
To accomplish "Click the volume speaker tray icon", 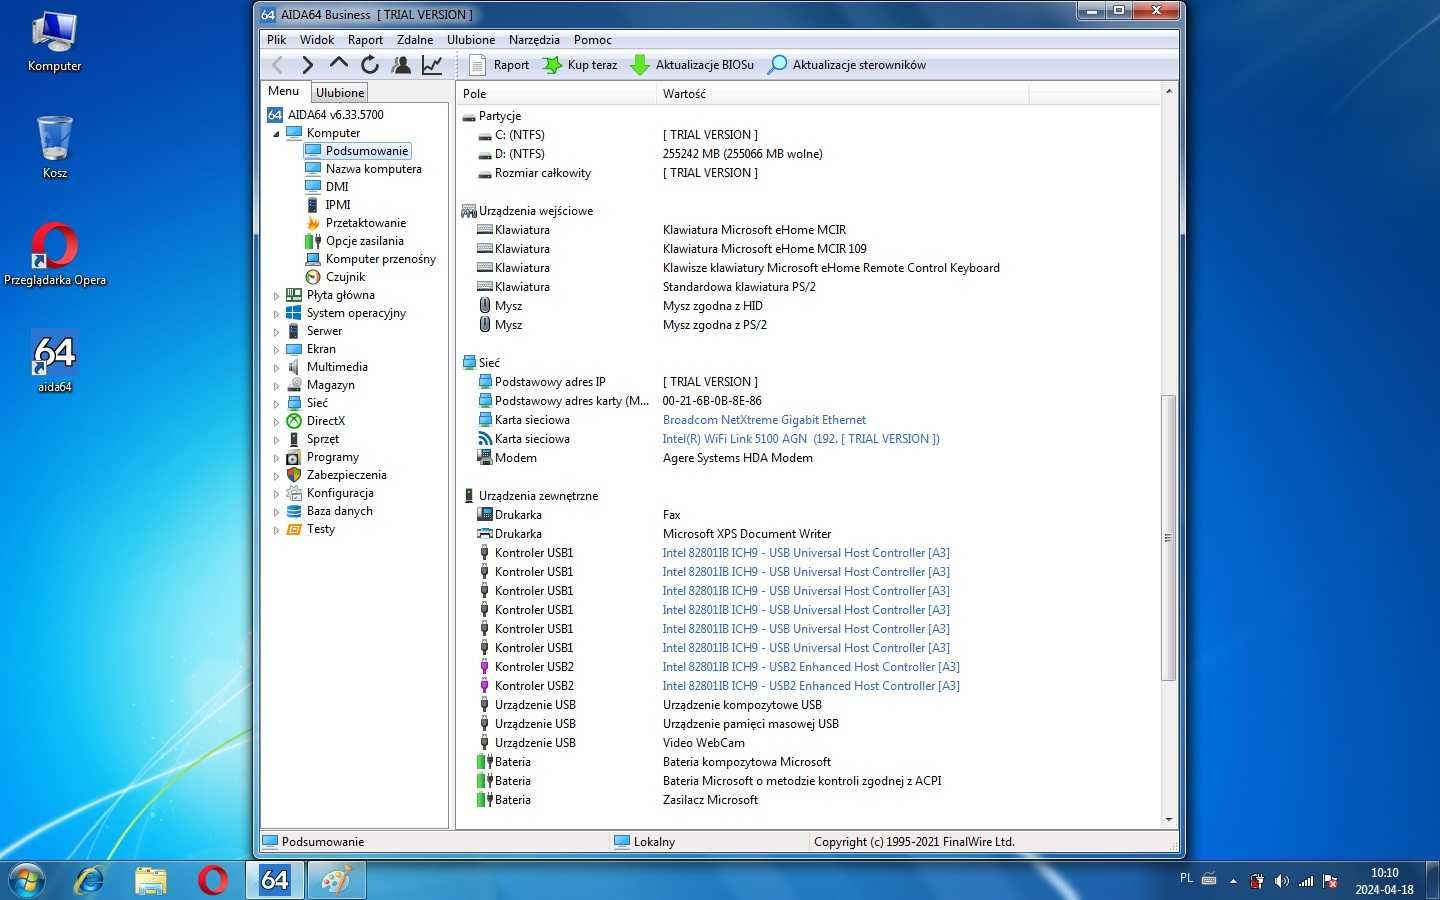I will (1281, 881).
